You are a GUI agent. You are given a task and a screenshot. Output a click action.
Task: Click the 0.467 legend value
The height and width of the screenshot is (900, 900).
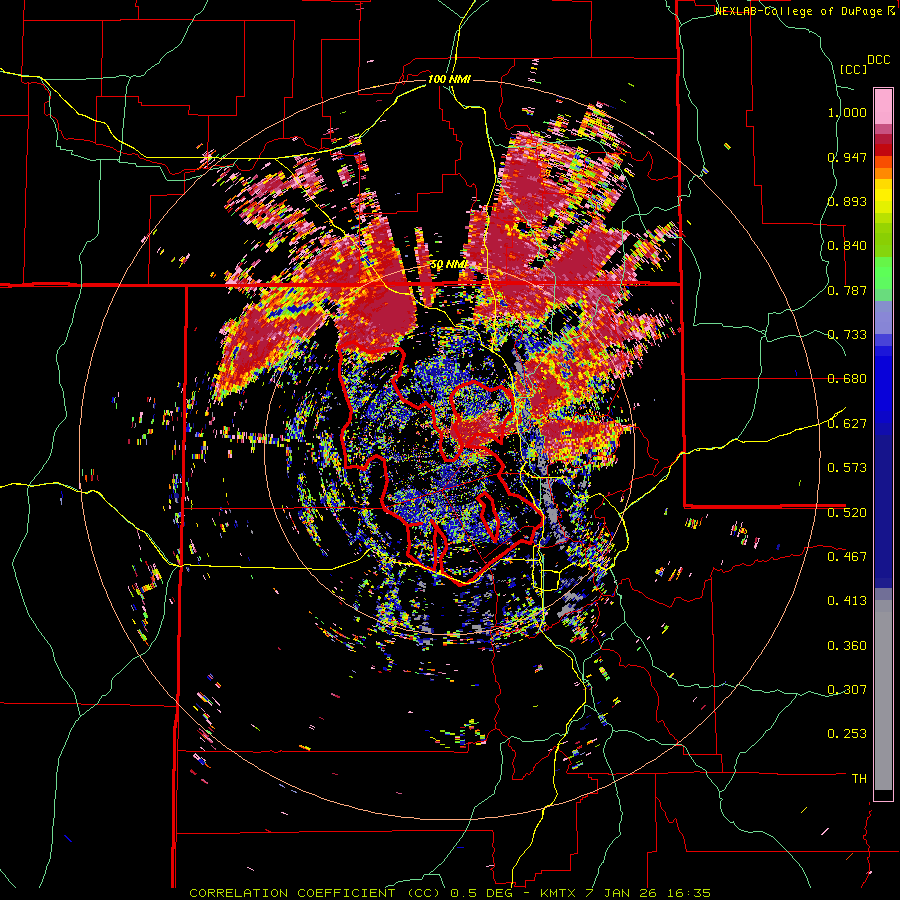pyautogui.click(x=847, y=557)
